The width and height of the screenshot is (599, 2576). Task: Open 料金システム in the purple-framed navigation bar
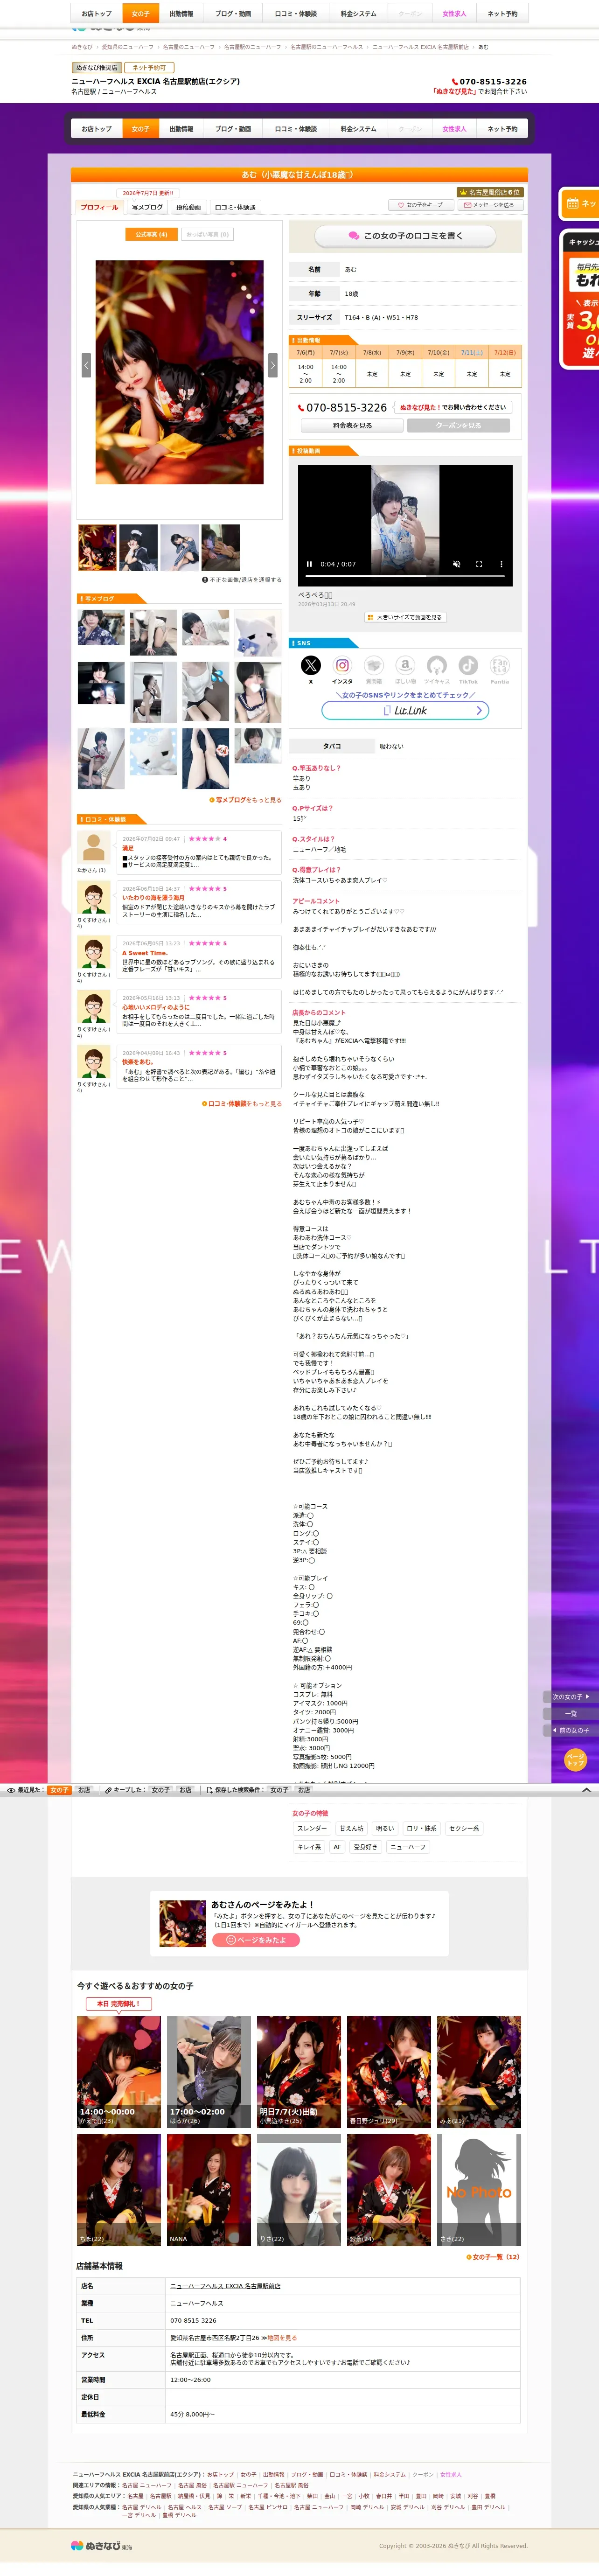(x=359, y=129)
